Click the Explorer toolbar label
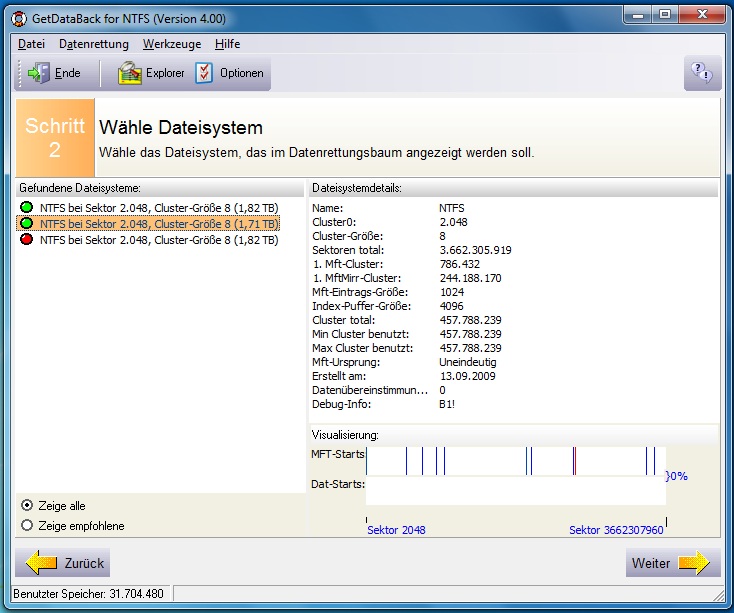 pos(165,73)
